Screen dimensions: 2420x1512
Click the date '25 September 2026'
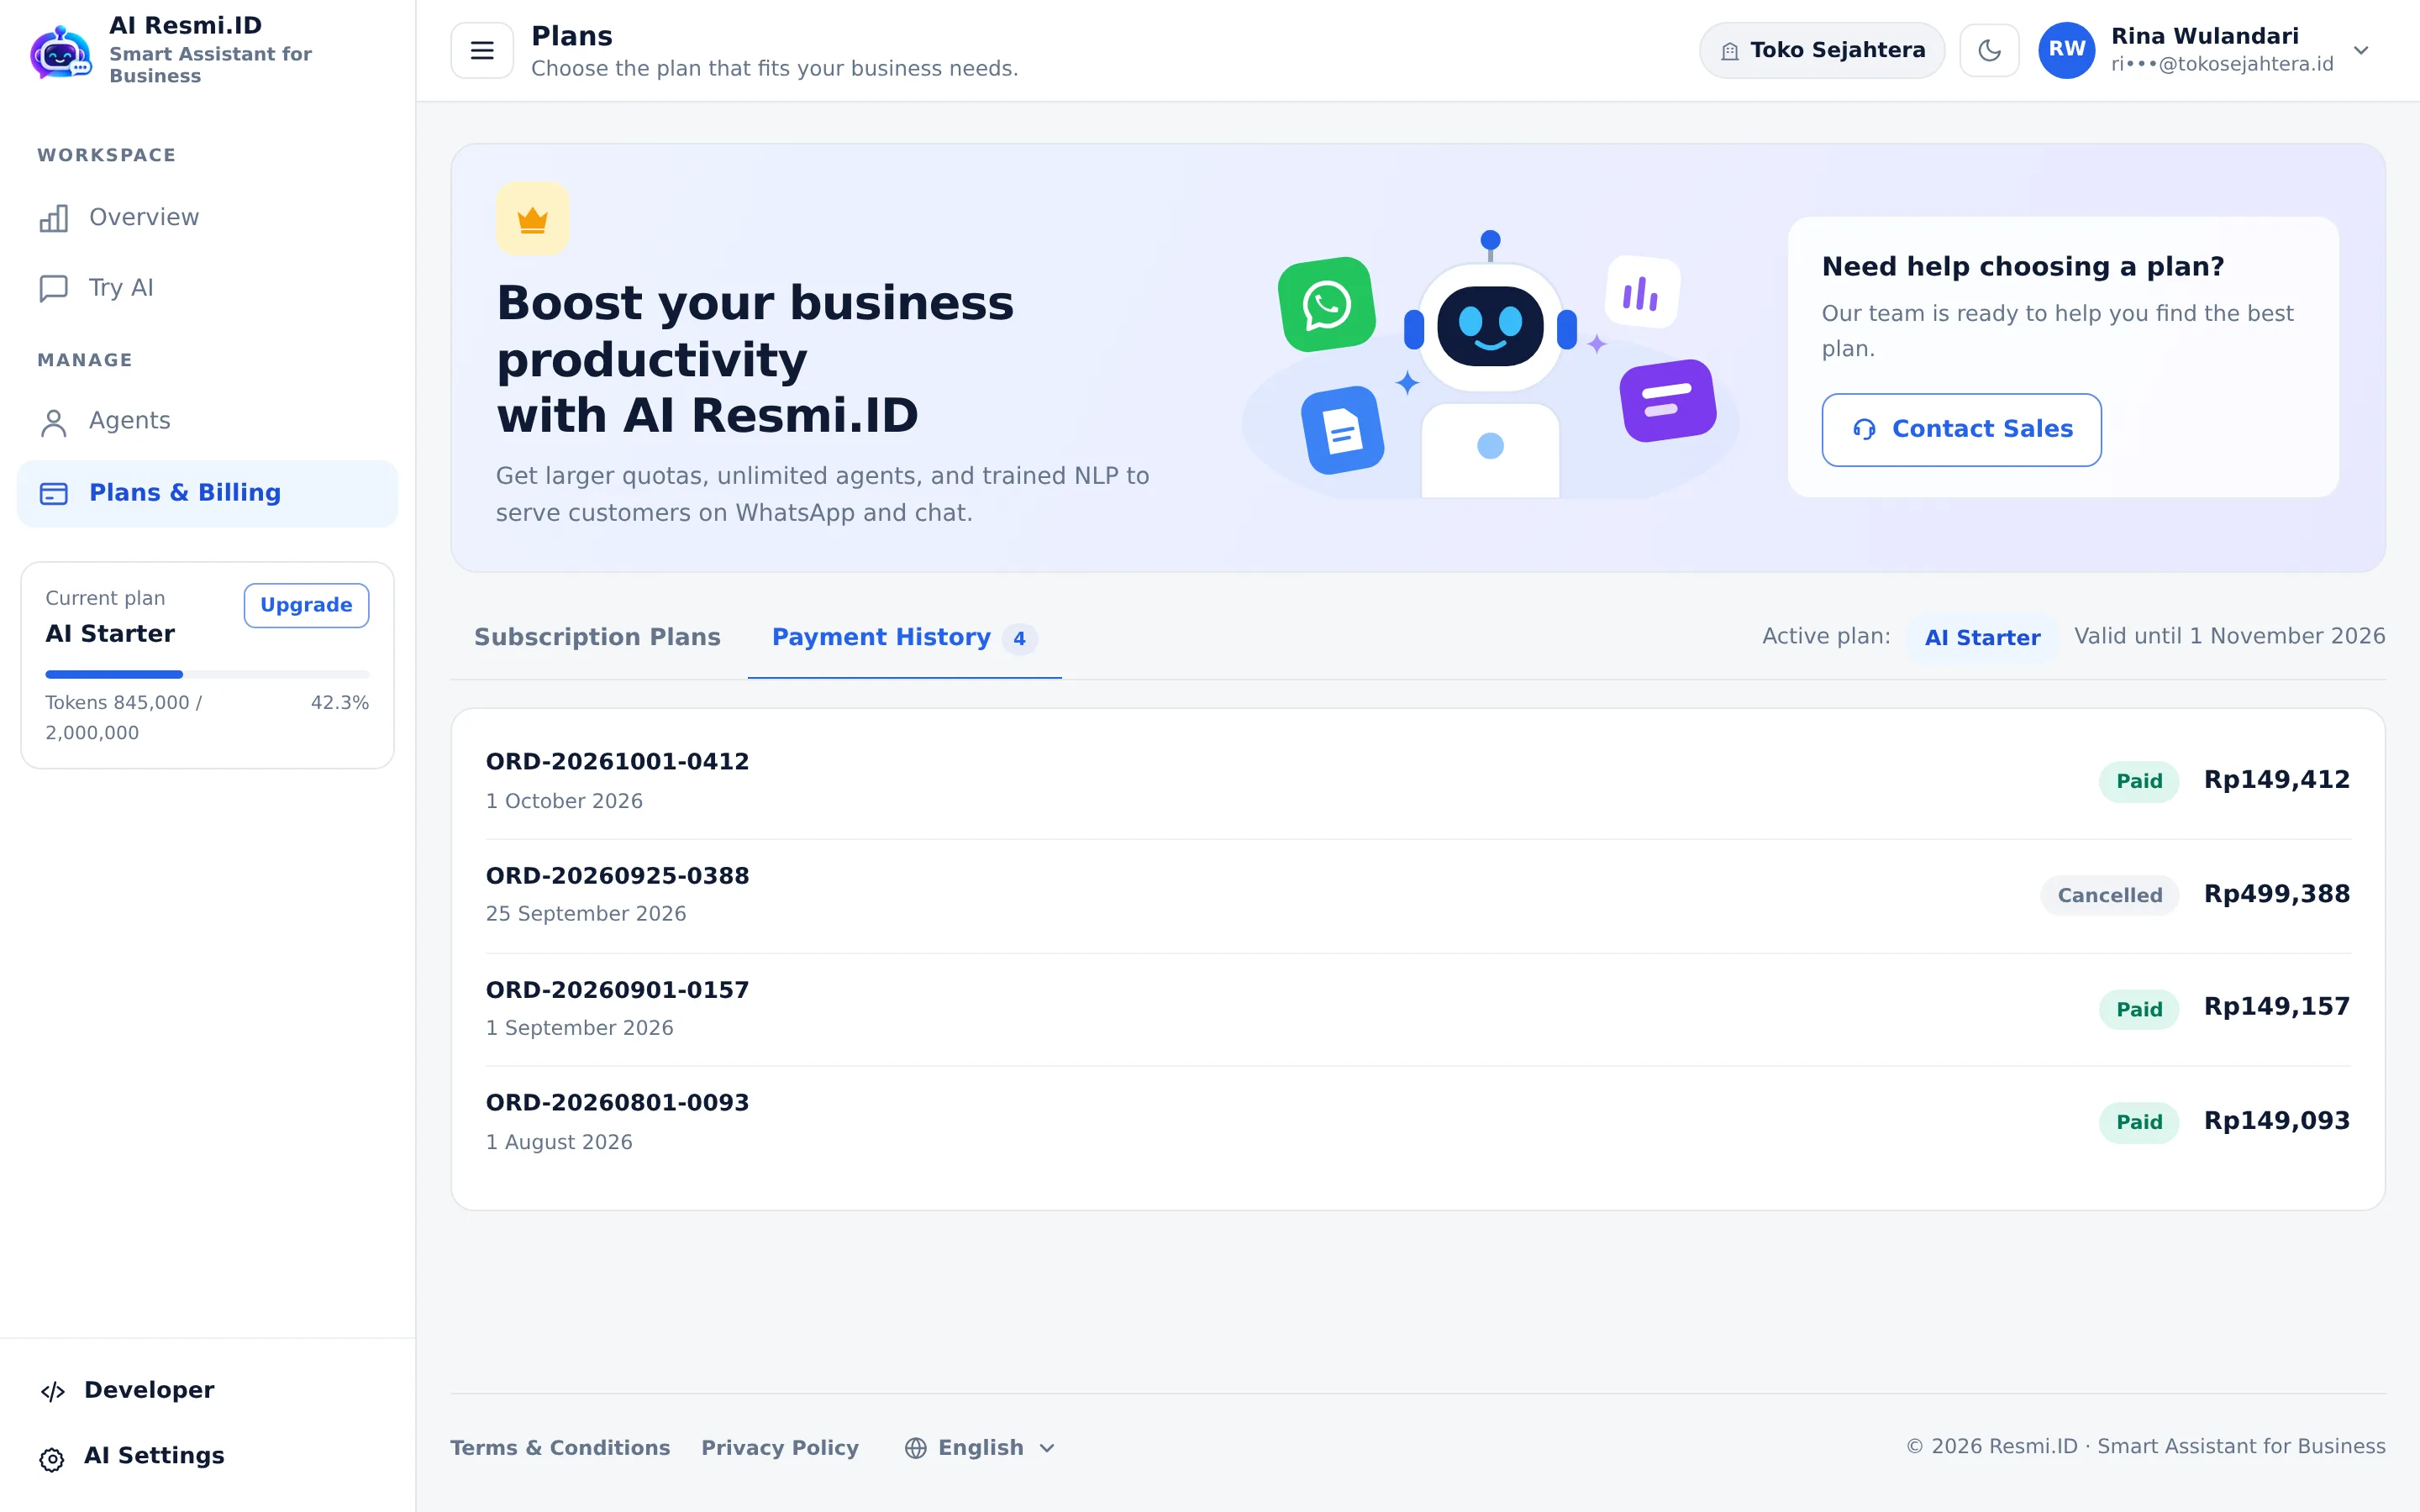coord(586,914)
